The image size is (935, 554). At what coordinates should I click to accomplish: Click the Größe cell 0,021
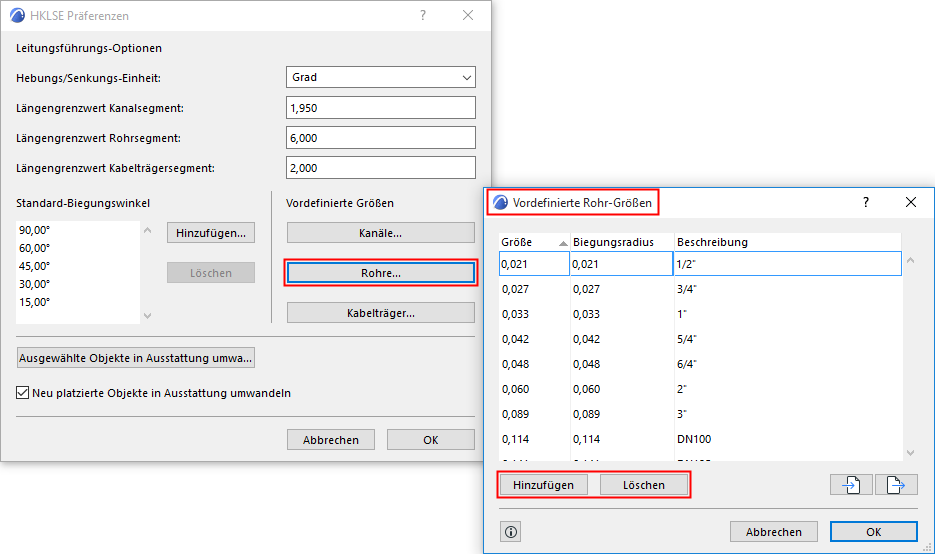[x=534, y=264]
